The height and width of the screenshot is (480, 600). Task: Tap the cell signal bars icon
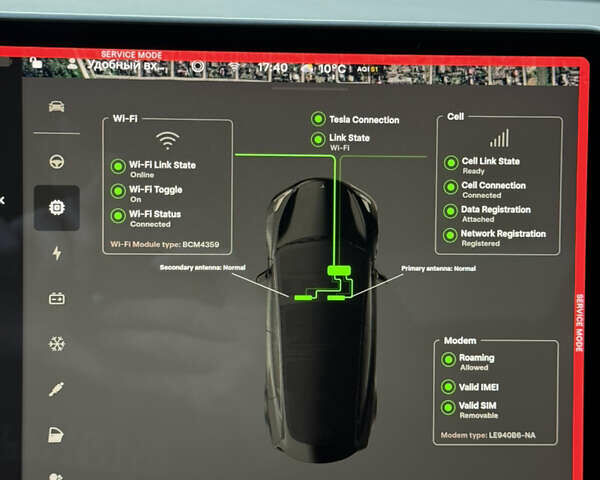coord(499,138)
